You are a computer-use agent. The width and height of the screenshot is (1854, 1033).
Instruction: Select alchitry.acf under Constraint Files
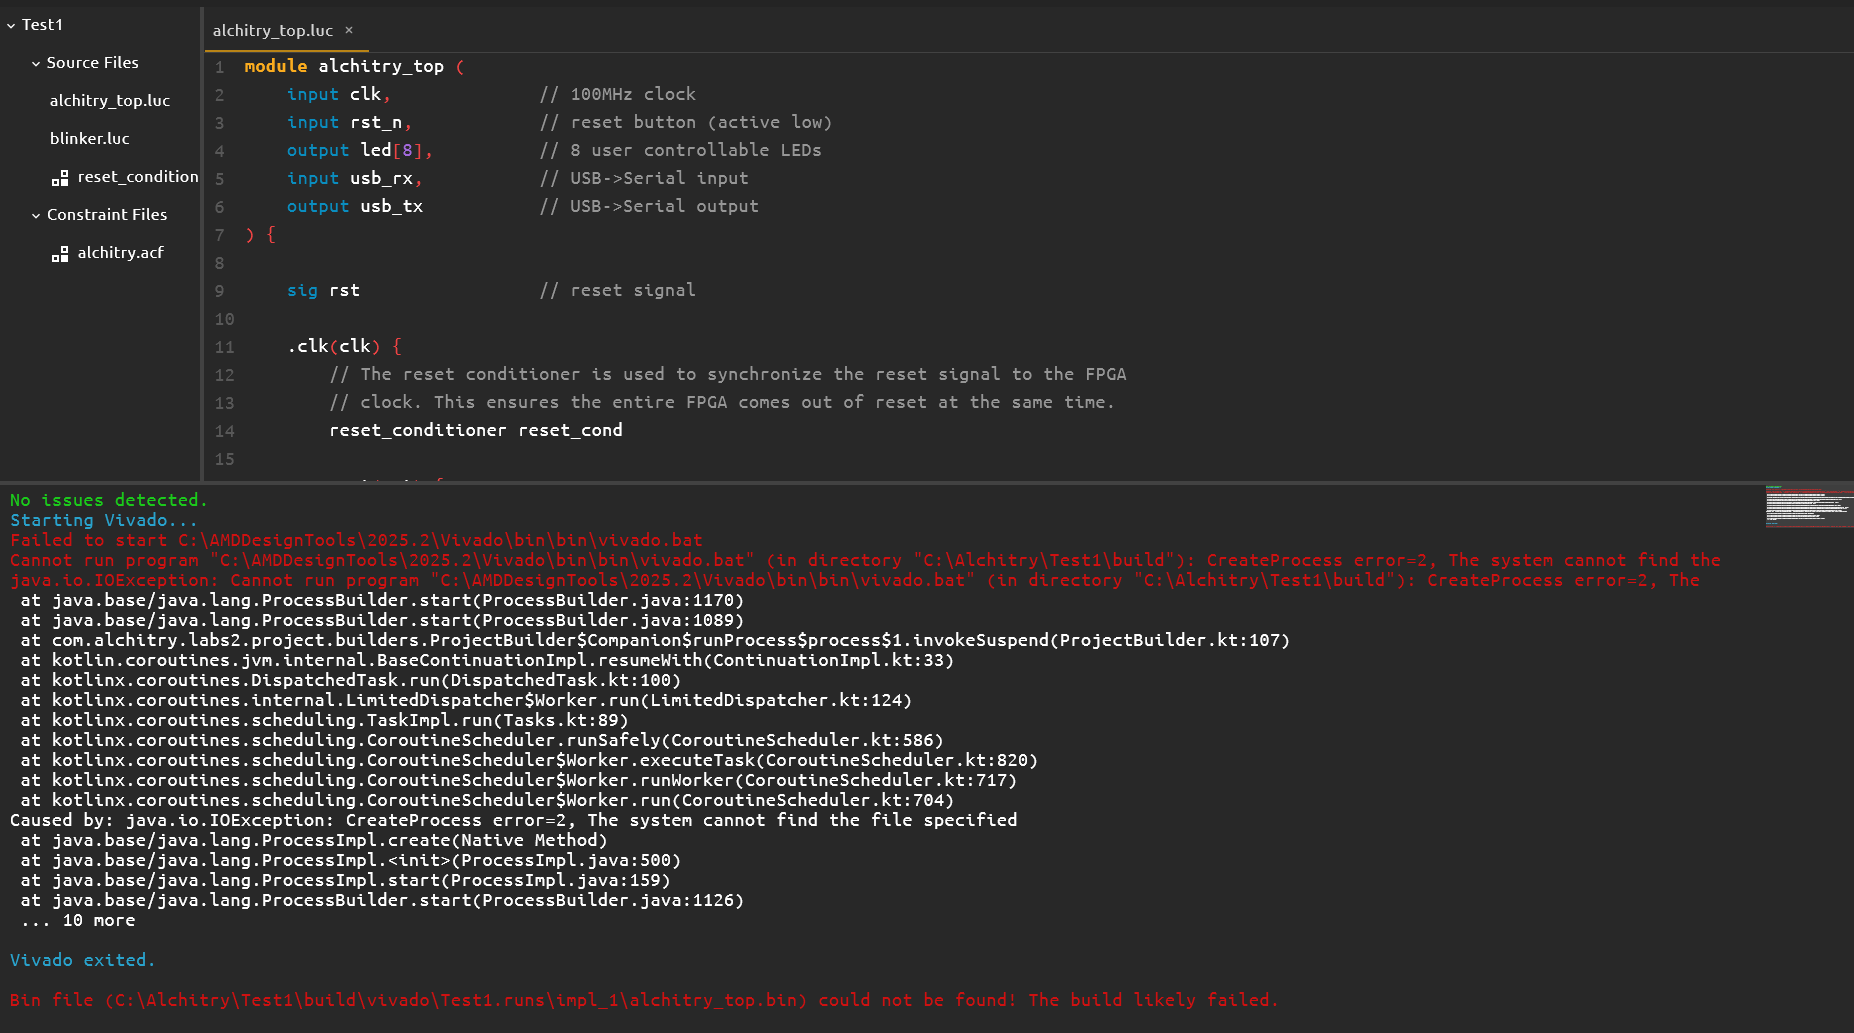coord(120,252)
